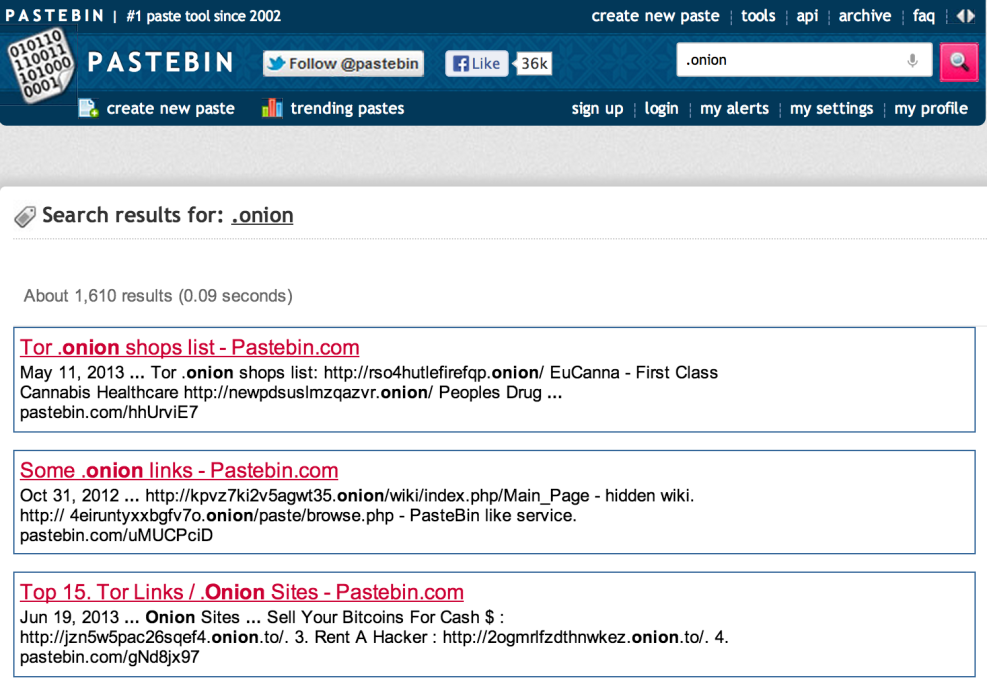Click the Facebook Like button
The image size is (987, 682).
click(x=476, y=64)
